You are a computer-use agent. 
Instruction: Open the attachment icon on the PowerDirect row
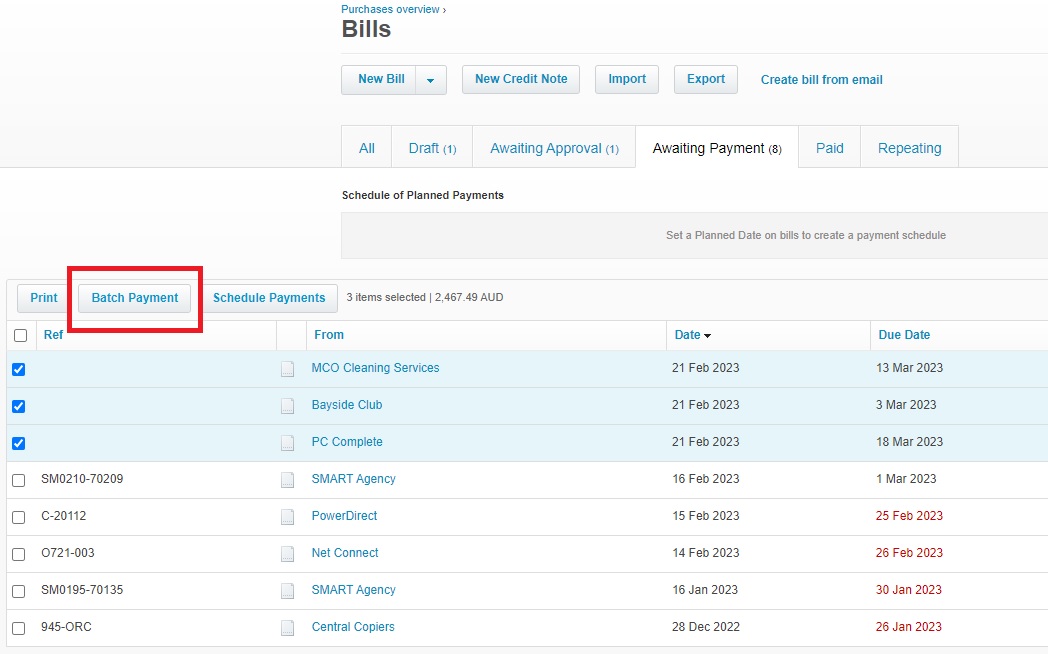(x=288, y=516)
